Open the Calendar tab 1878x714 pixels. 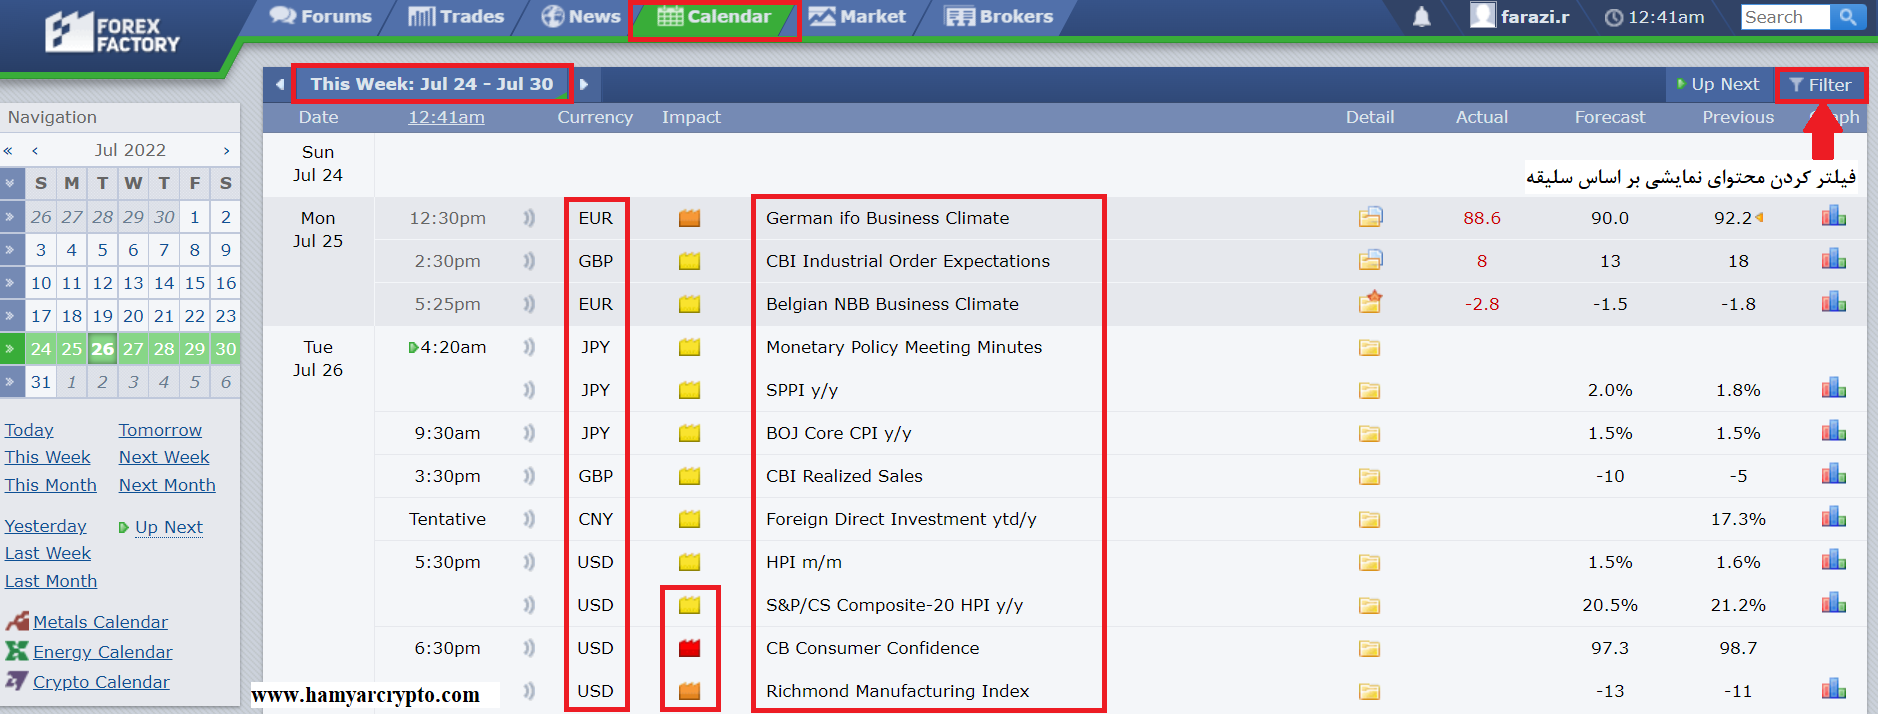click(x=714, y=17)
